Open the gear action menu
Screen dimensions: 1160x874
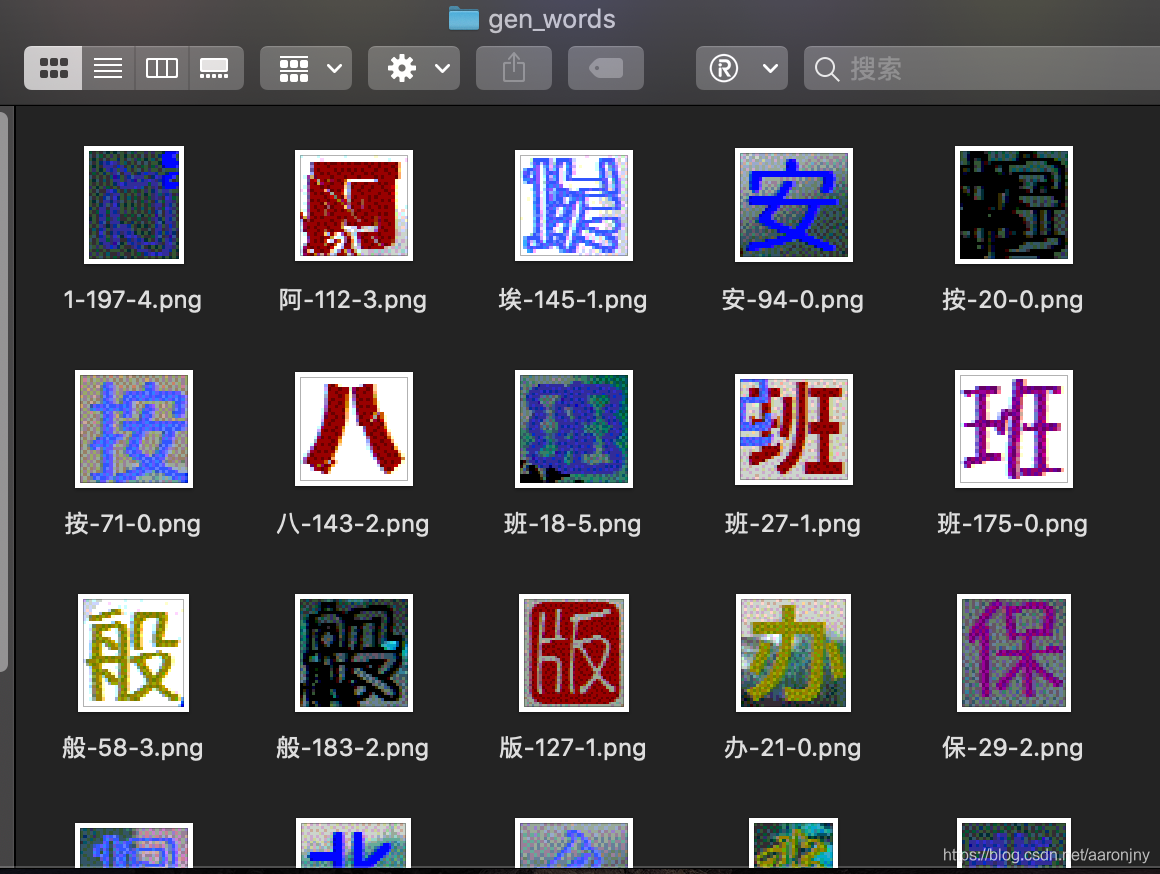(414, 68)
